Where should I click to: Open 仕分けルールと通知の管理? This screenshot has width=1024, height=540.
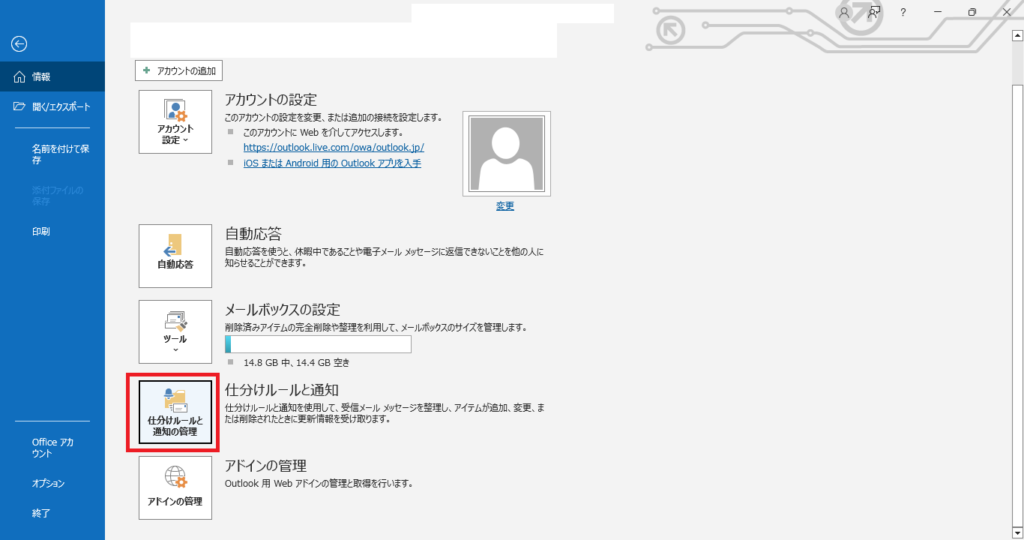[175, 414]
